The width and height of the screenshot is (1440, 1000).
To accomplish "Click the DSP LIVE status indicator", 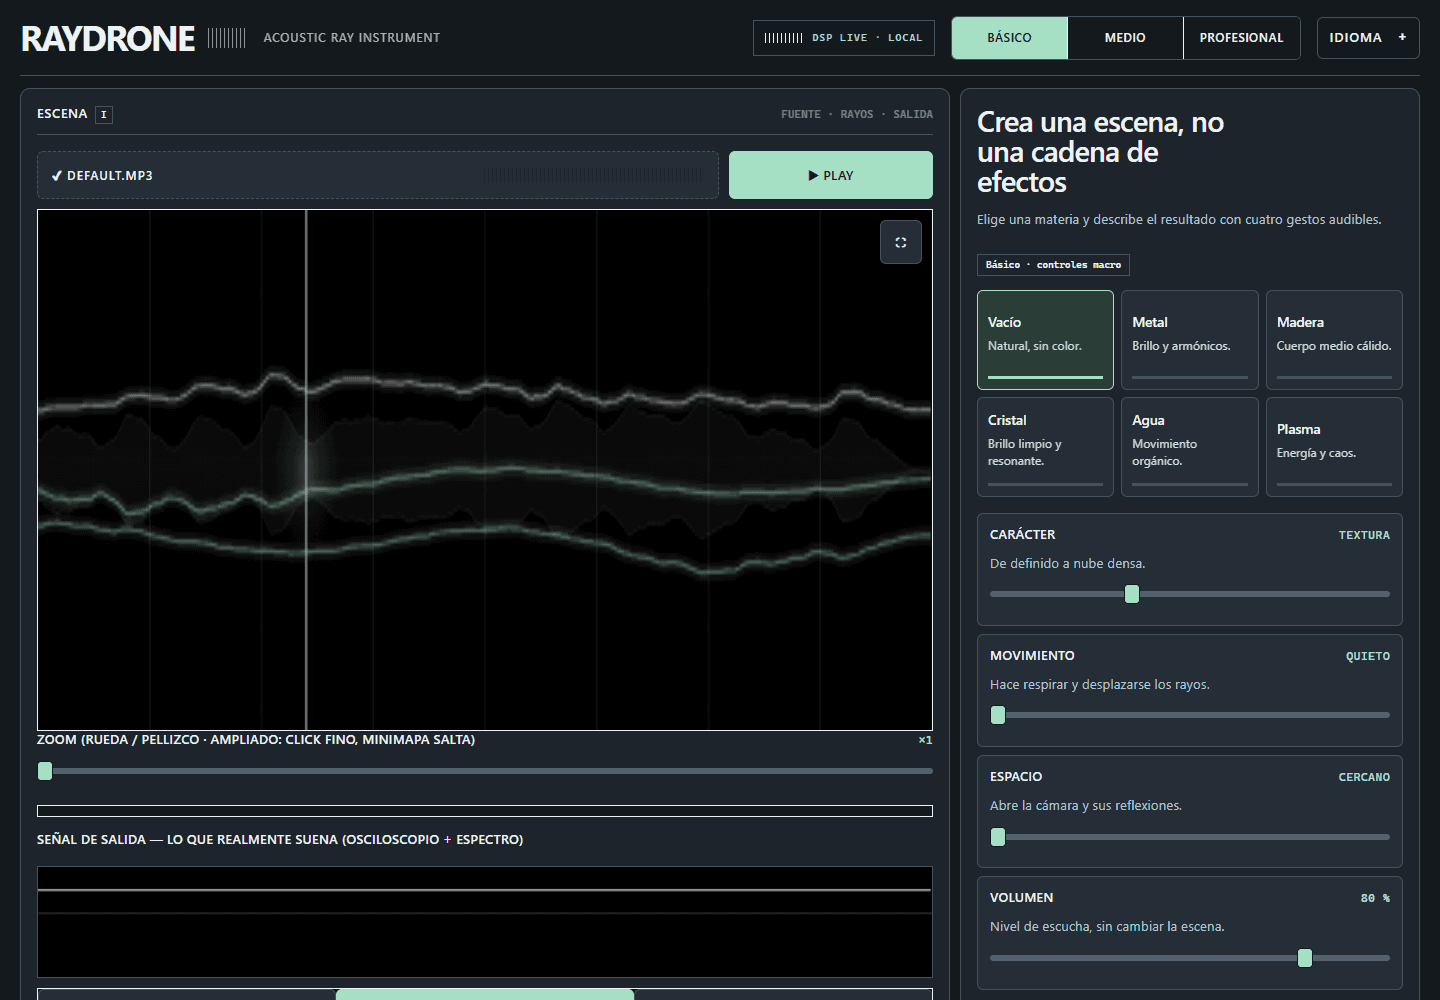I will click(844, 38).
